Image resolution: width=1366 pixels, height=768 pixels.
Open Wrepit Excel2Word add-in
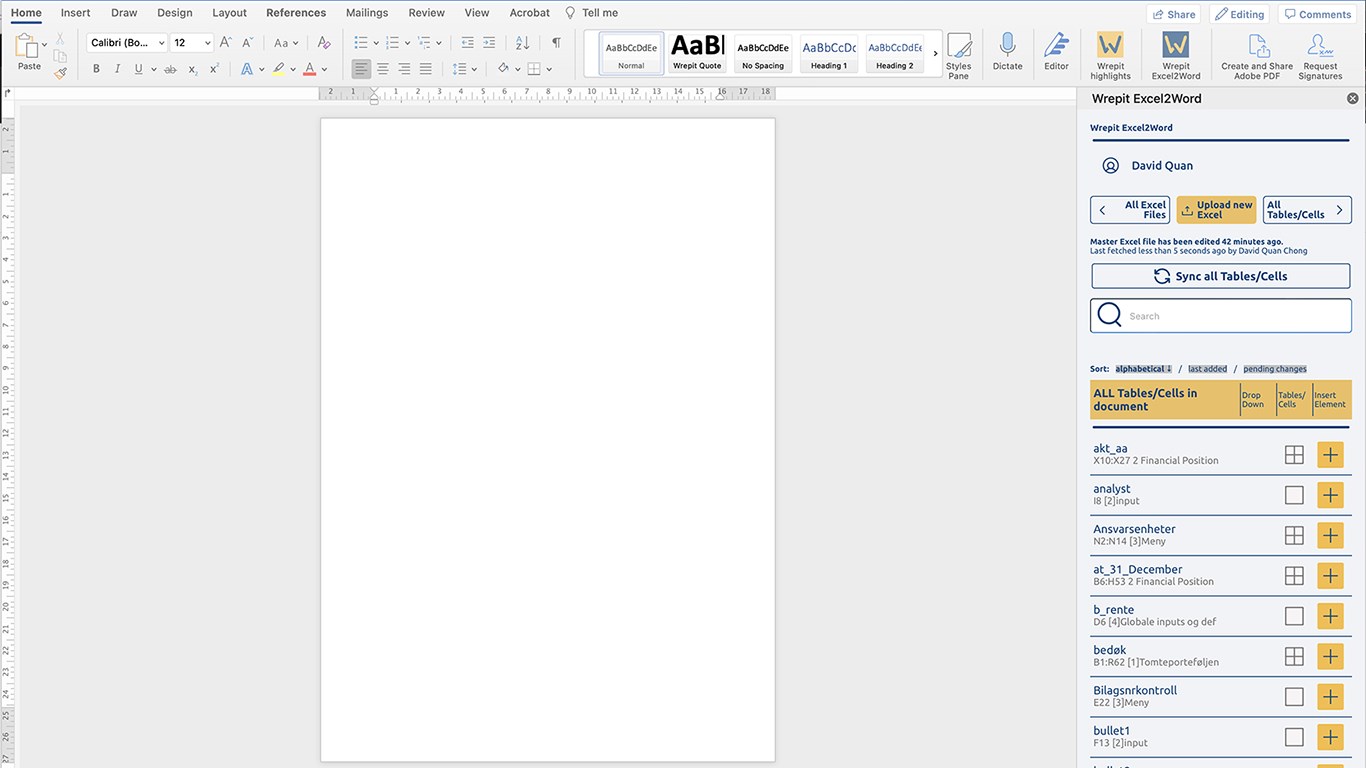coord(1176,56)
